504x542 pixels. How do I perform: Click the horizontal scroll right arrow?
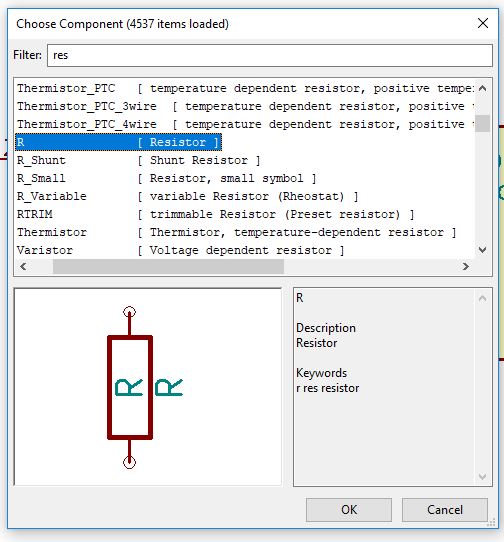pos(466,267)
